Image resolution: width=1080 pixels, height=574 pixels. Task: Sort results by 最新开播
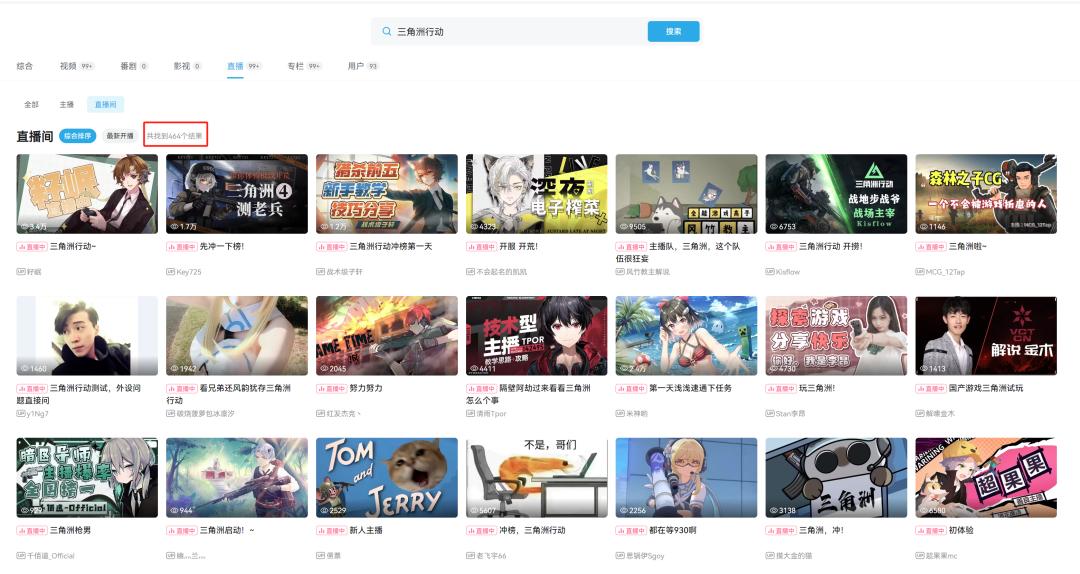[x=120, y=136]
